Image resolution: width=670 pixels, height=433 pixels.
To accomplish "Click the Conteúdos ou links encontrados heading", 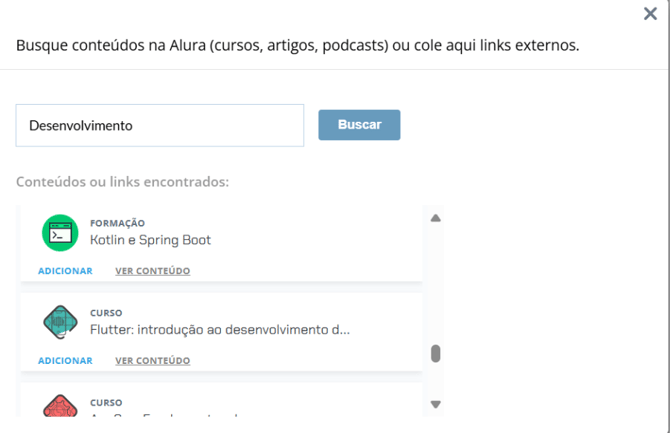I will 123,182.
